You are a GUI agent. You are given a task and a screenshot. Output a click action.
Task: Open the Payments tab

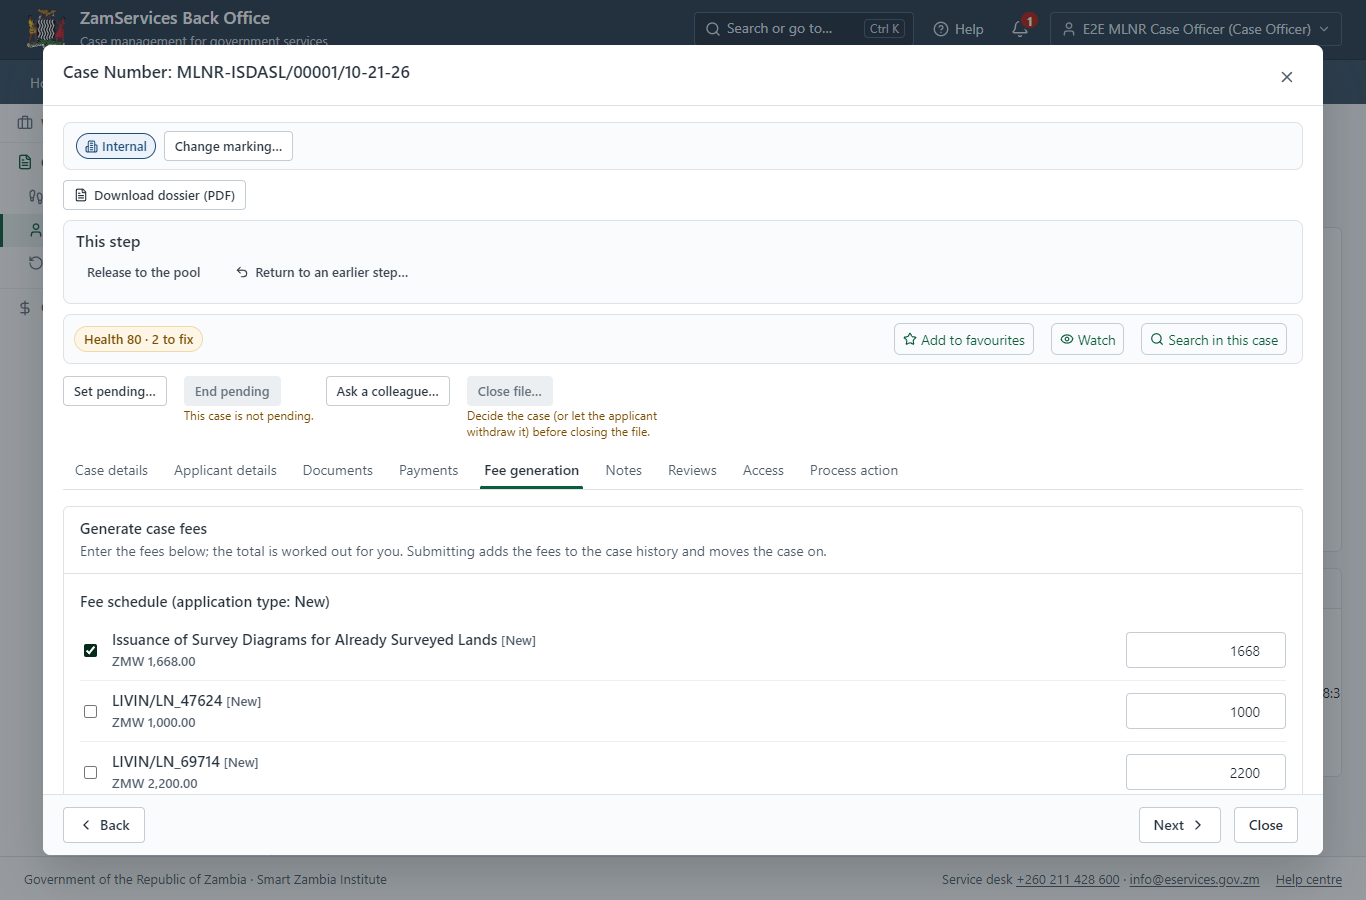[428, 470]
